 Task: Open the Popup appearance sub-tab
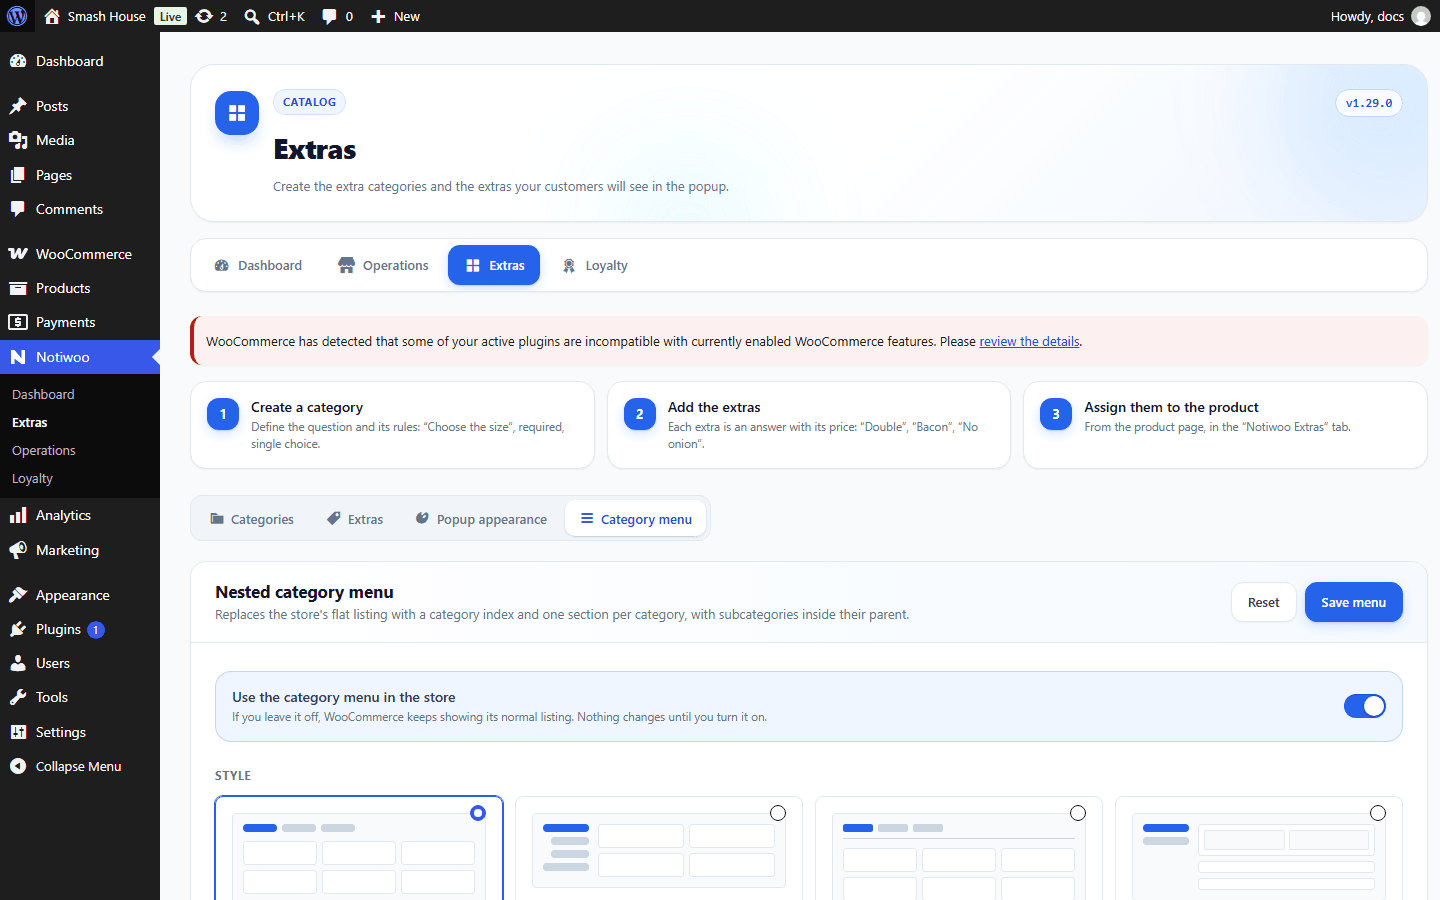tap(480, 519)
